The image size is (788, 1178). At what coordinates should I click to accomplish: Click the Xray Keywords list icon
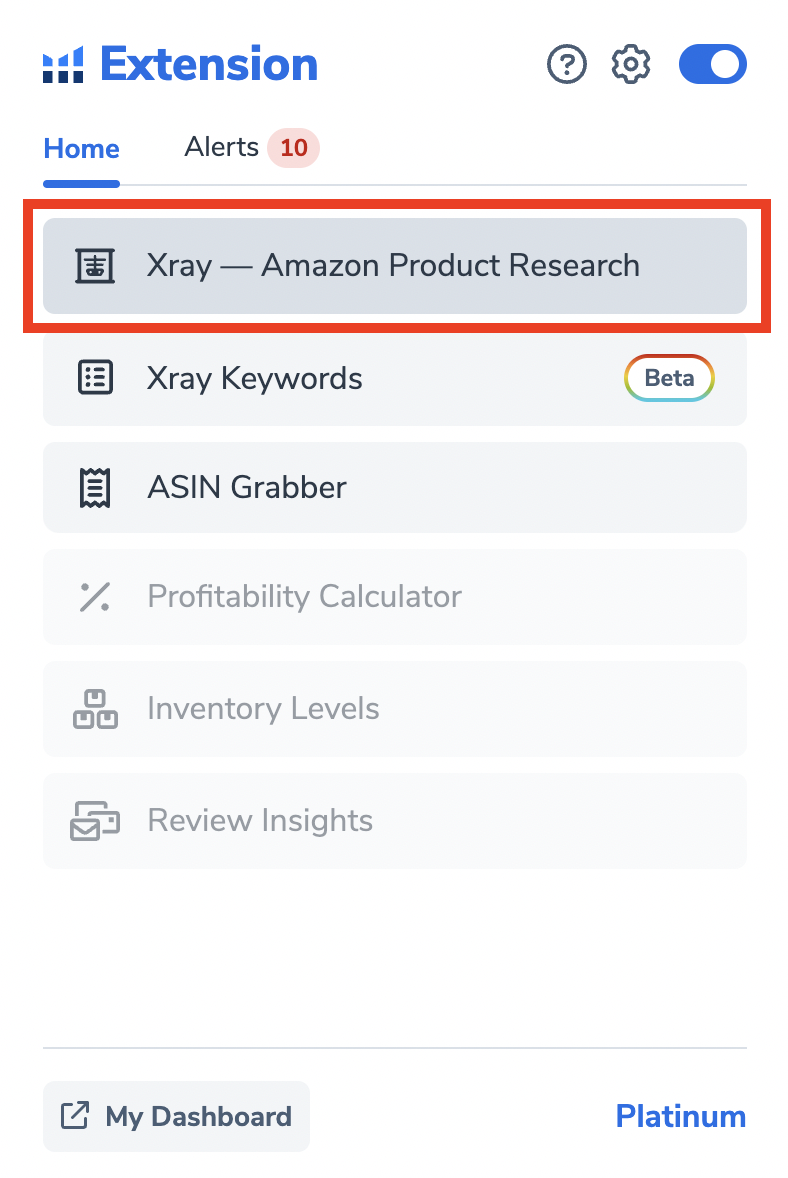[x=95, y=378]
